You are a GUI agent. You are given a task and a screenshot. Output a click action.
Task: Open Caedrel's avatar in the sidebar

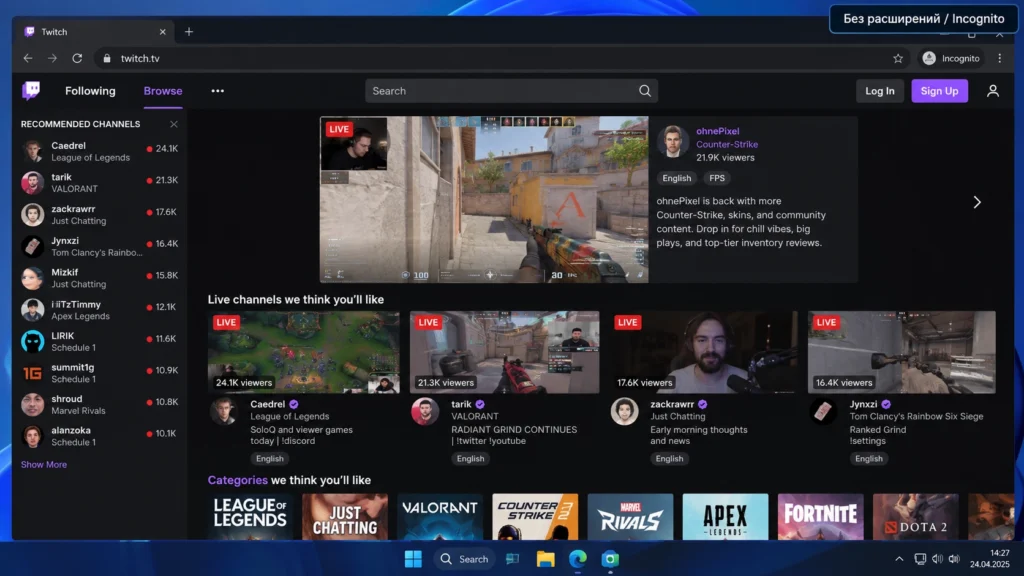33,151
